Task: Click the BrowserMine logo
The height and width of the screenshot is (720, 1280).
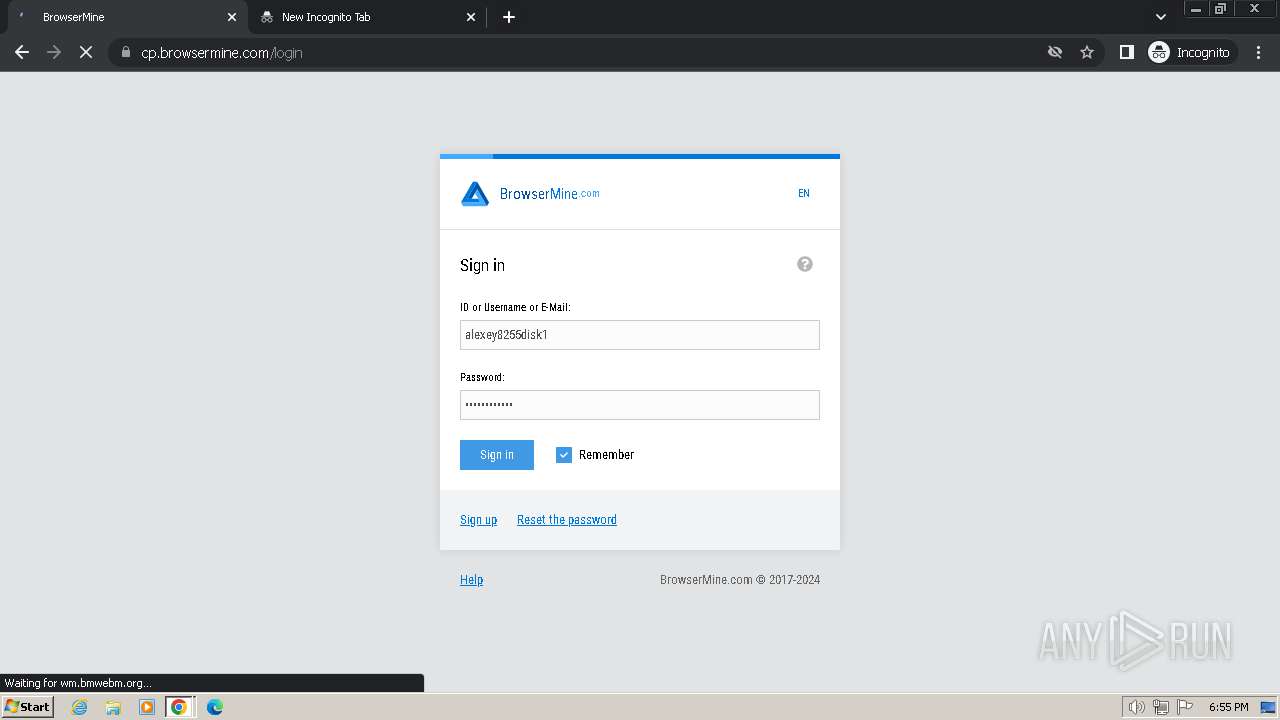Action: pyautogui.click(x=530, y=194)
